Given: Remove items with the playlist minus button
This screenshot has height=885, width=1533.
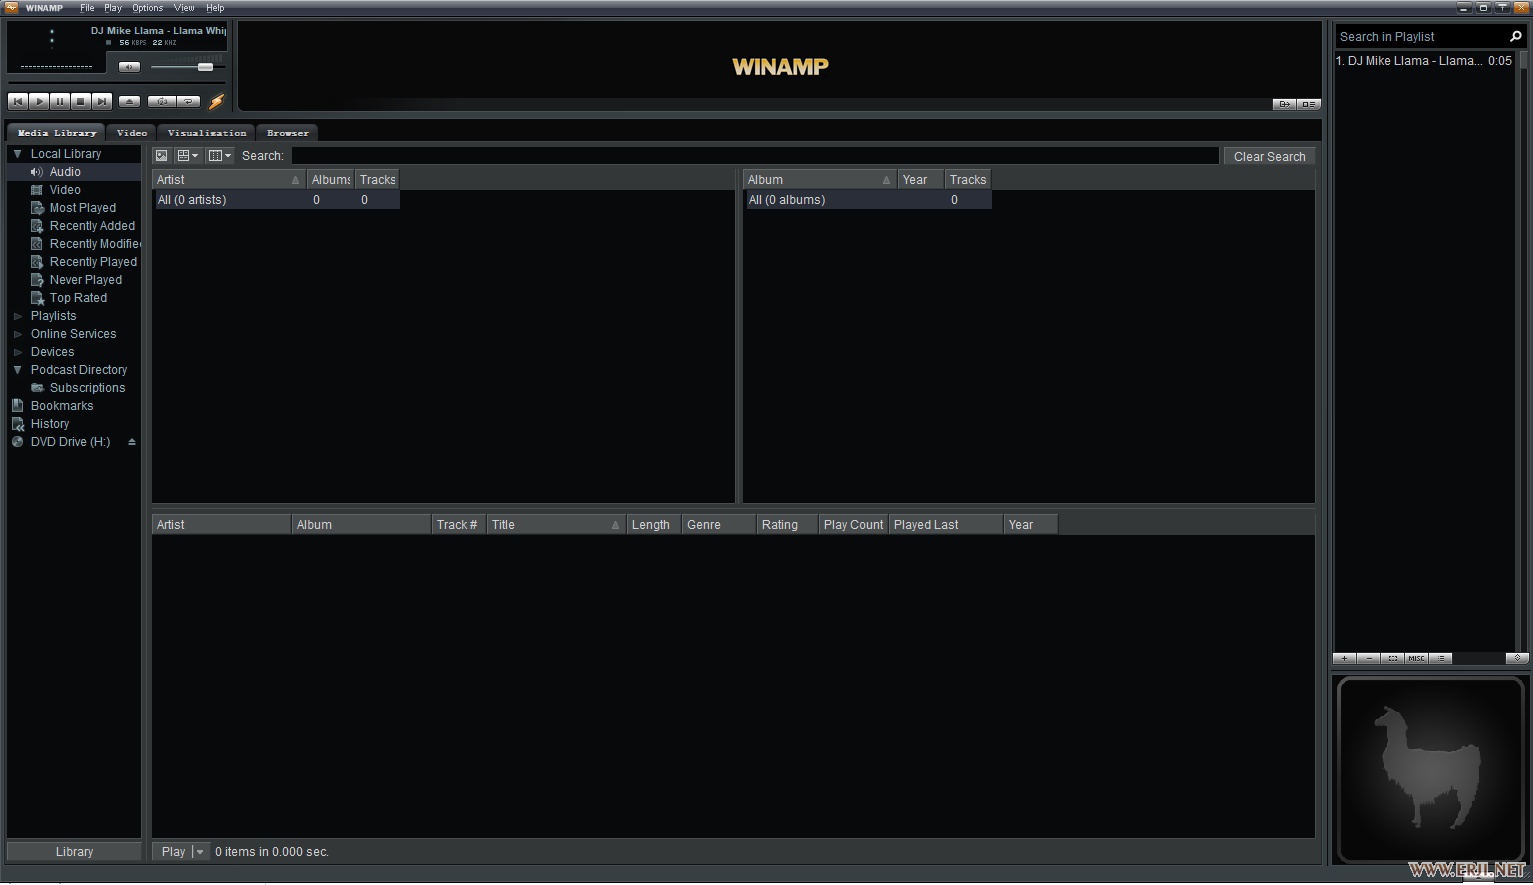Looking at the screenshot, I should point(1369,658).
